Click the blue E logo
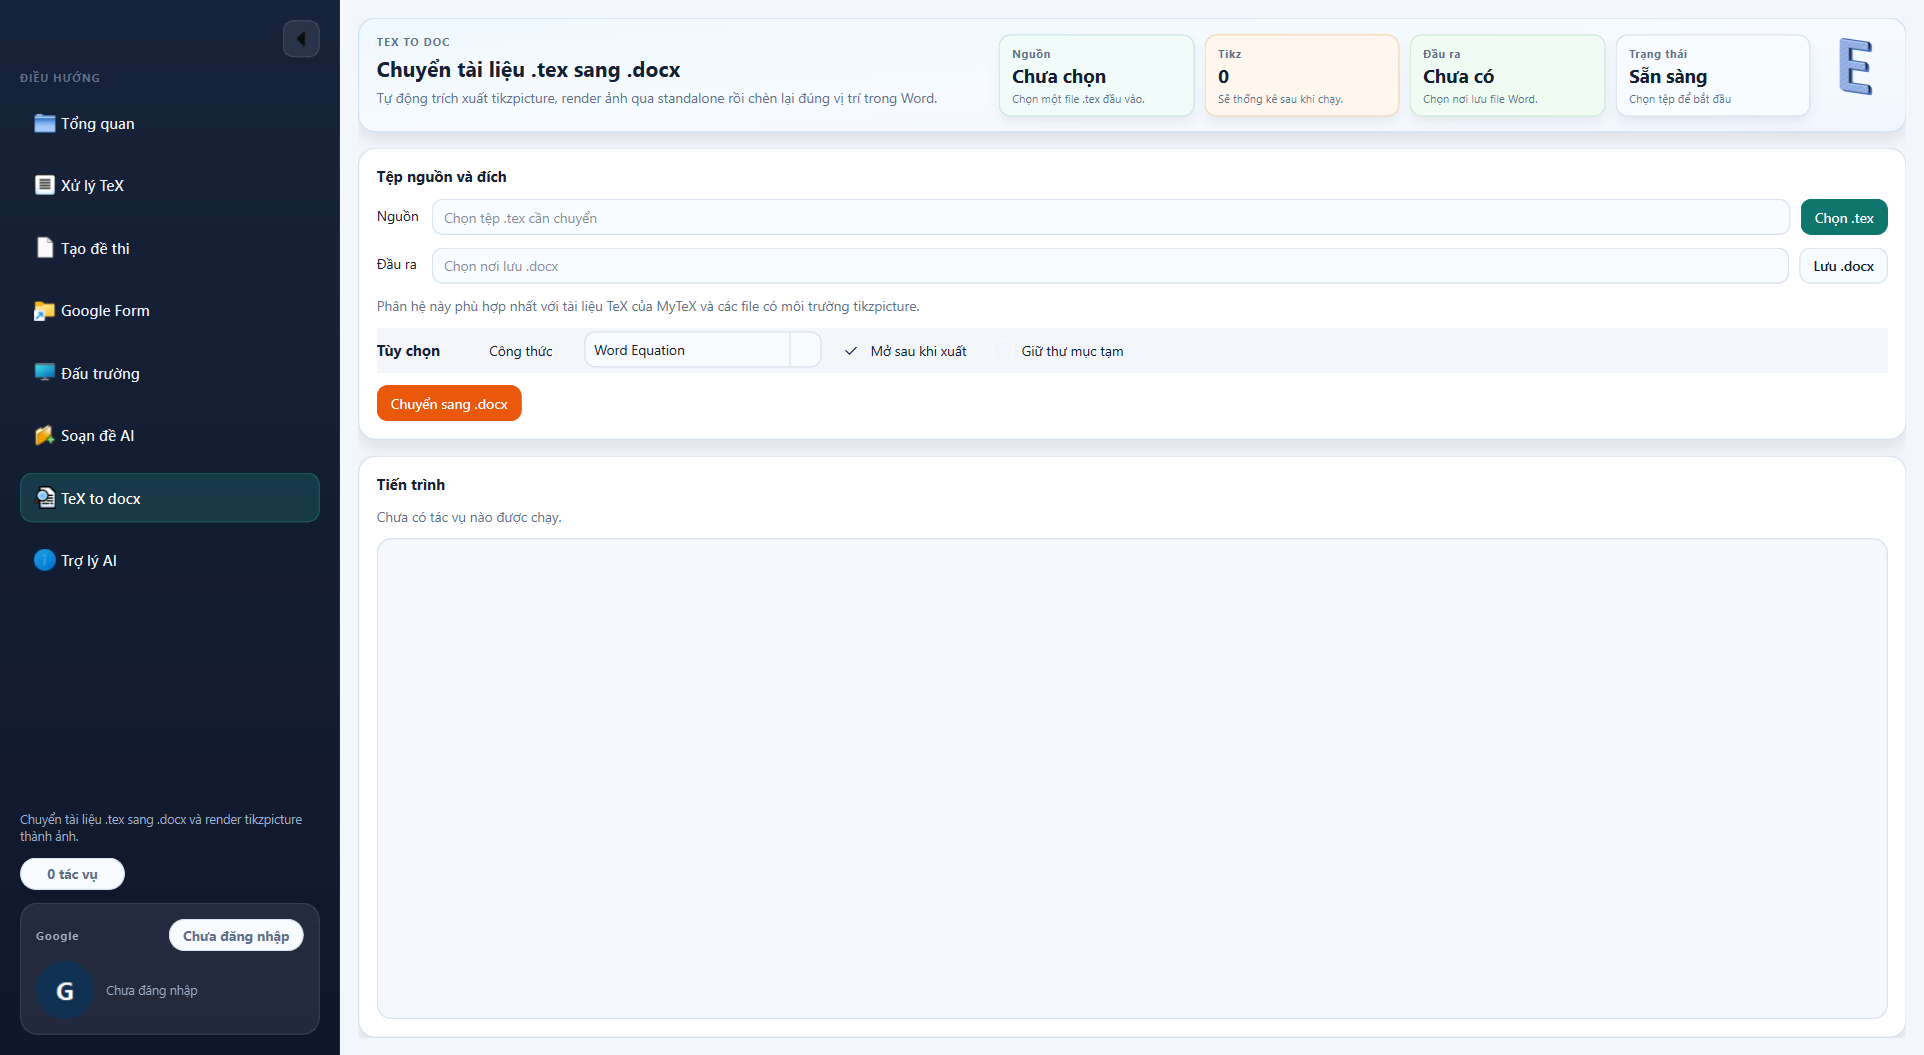 (1855, 67)
